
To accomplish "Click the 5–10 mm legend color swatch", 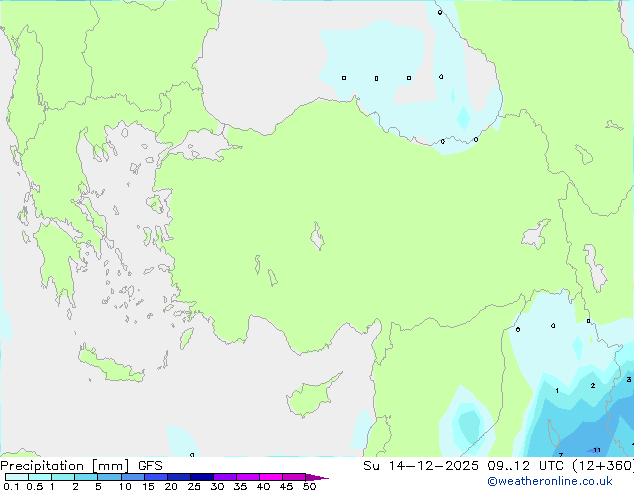I will point(109,477).
